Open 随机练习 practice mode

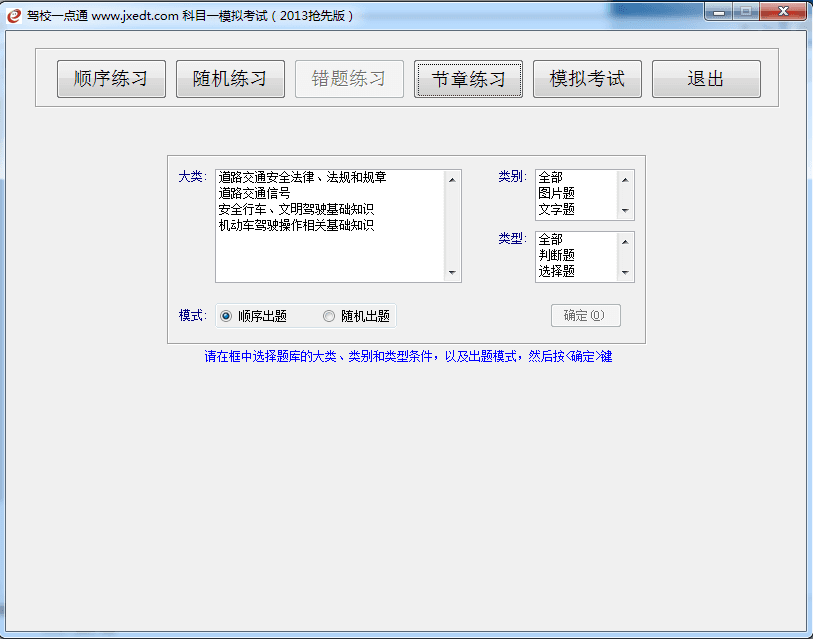click(x=230, y=79)
